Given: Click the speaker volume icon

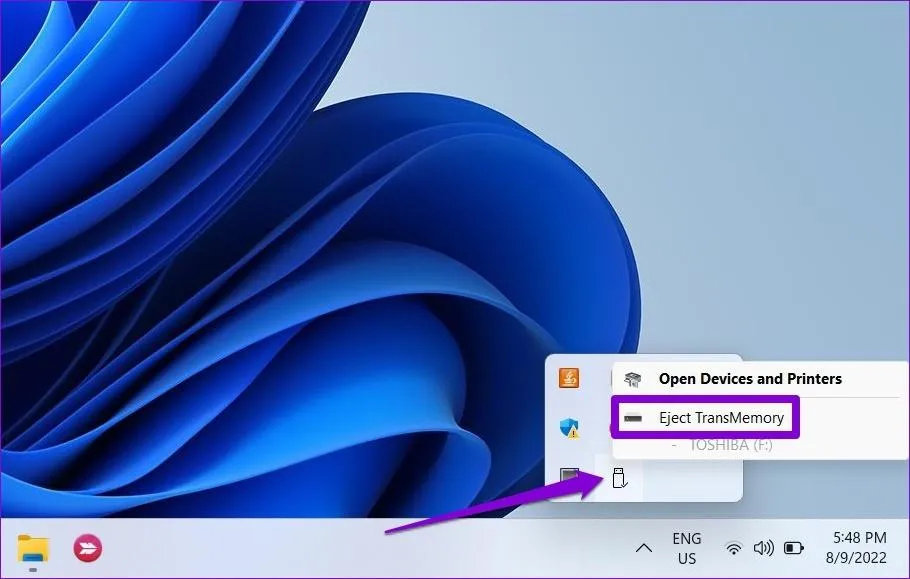Looking at the screenshot, I should click(x=763, y=548).
